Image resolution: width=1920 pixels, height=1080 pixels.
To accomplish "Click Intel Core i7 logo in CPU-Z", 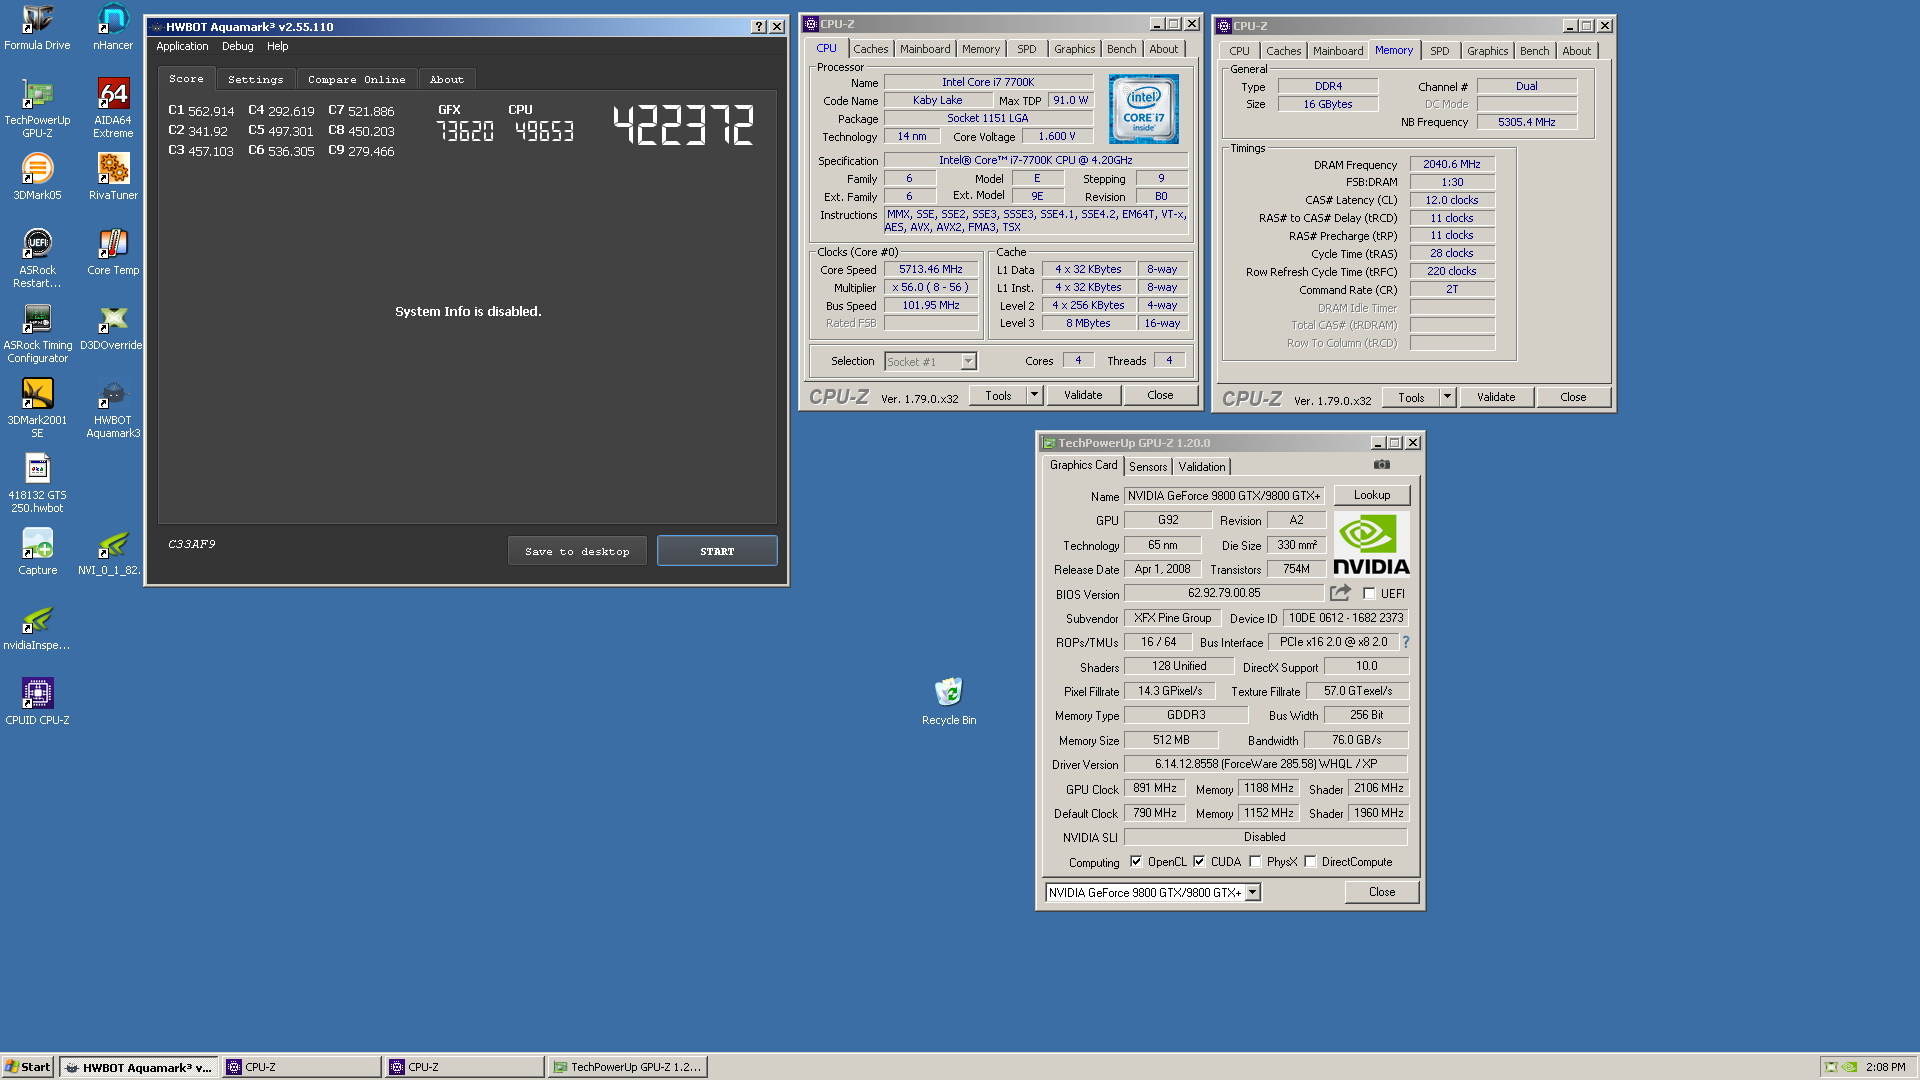I will (x=1144, y=109).
